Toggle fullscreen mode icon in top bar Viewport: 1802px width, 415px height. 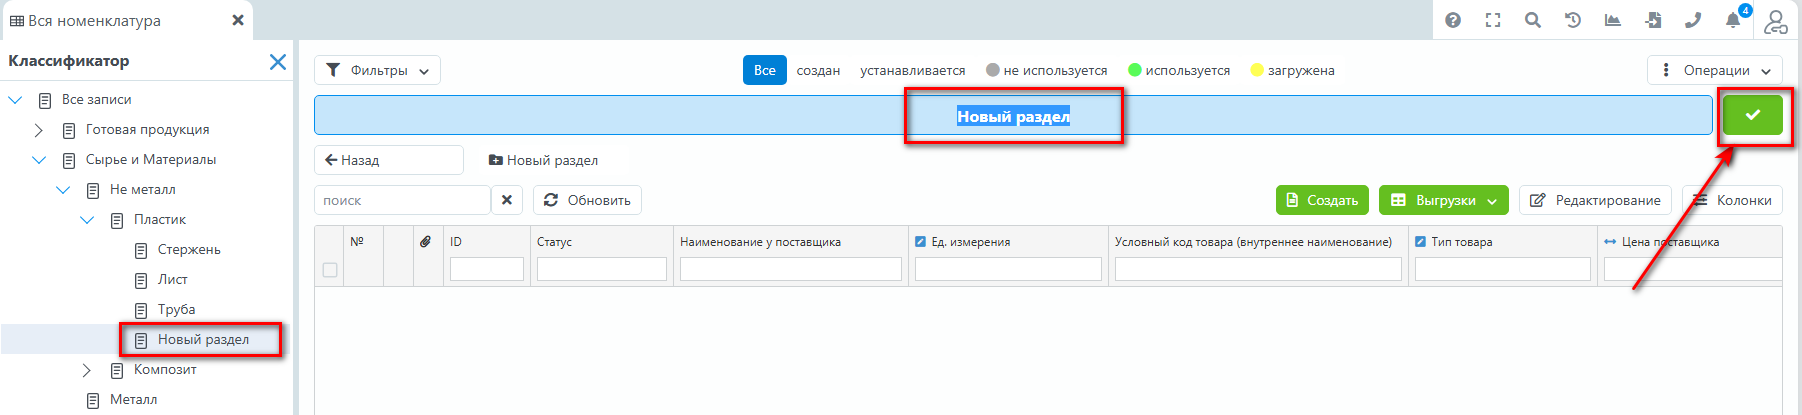[x=1493, y=20]
